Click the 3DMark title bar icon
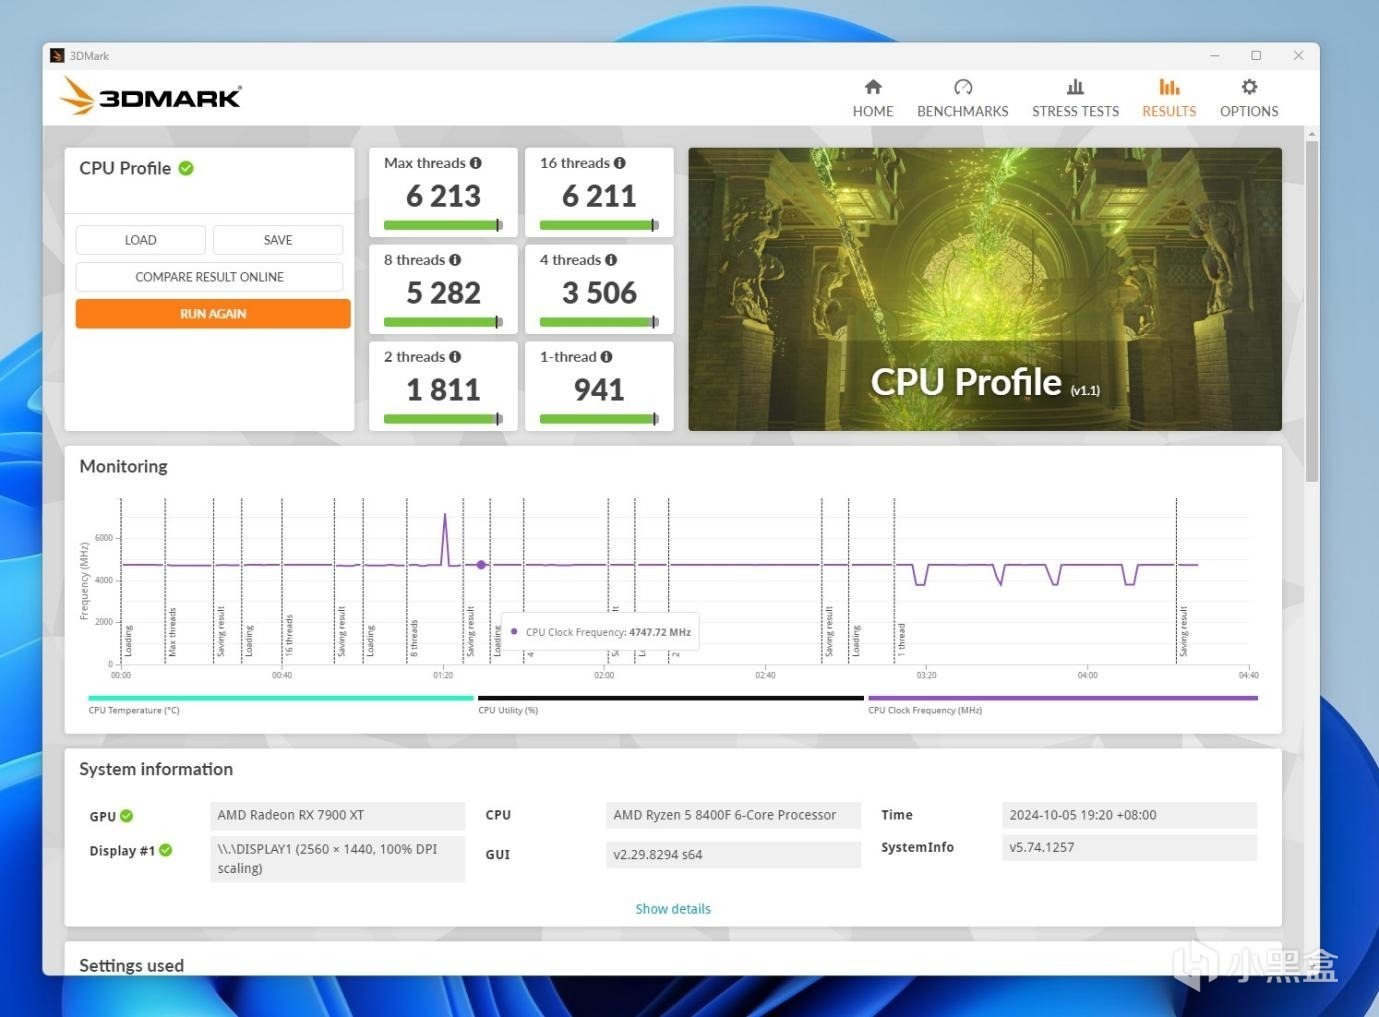1379x1017 pixels. [x=57, y=56]
